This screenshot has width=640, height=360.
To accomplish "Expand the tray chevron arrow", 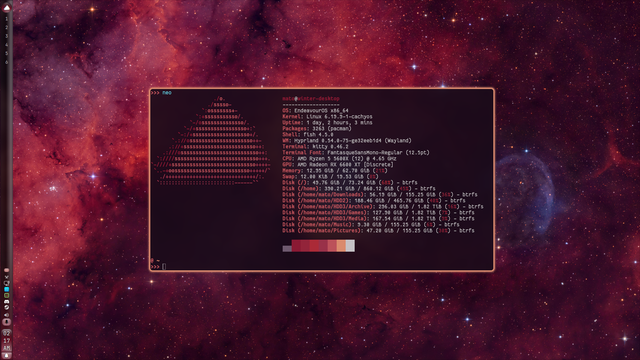I will pyautogui.click(x=7, y=277).
